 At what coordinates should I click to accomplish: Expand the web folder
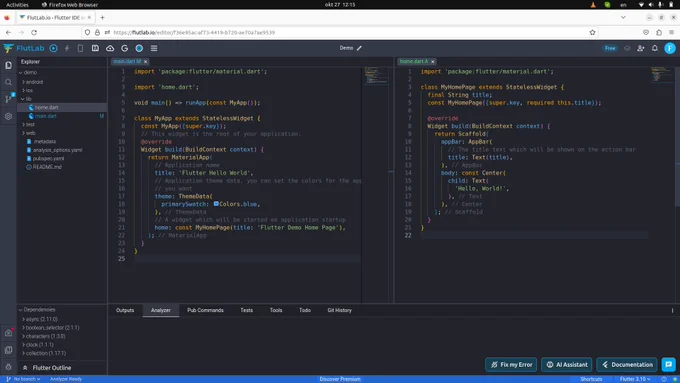23,133
